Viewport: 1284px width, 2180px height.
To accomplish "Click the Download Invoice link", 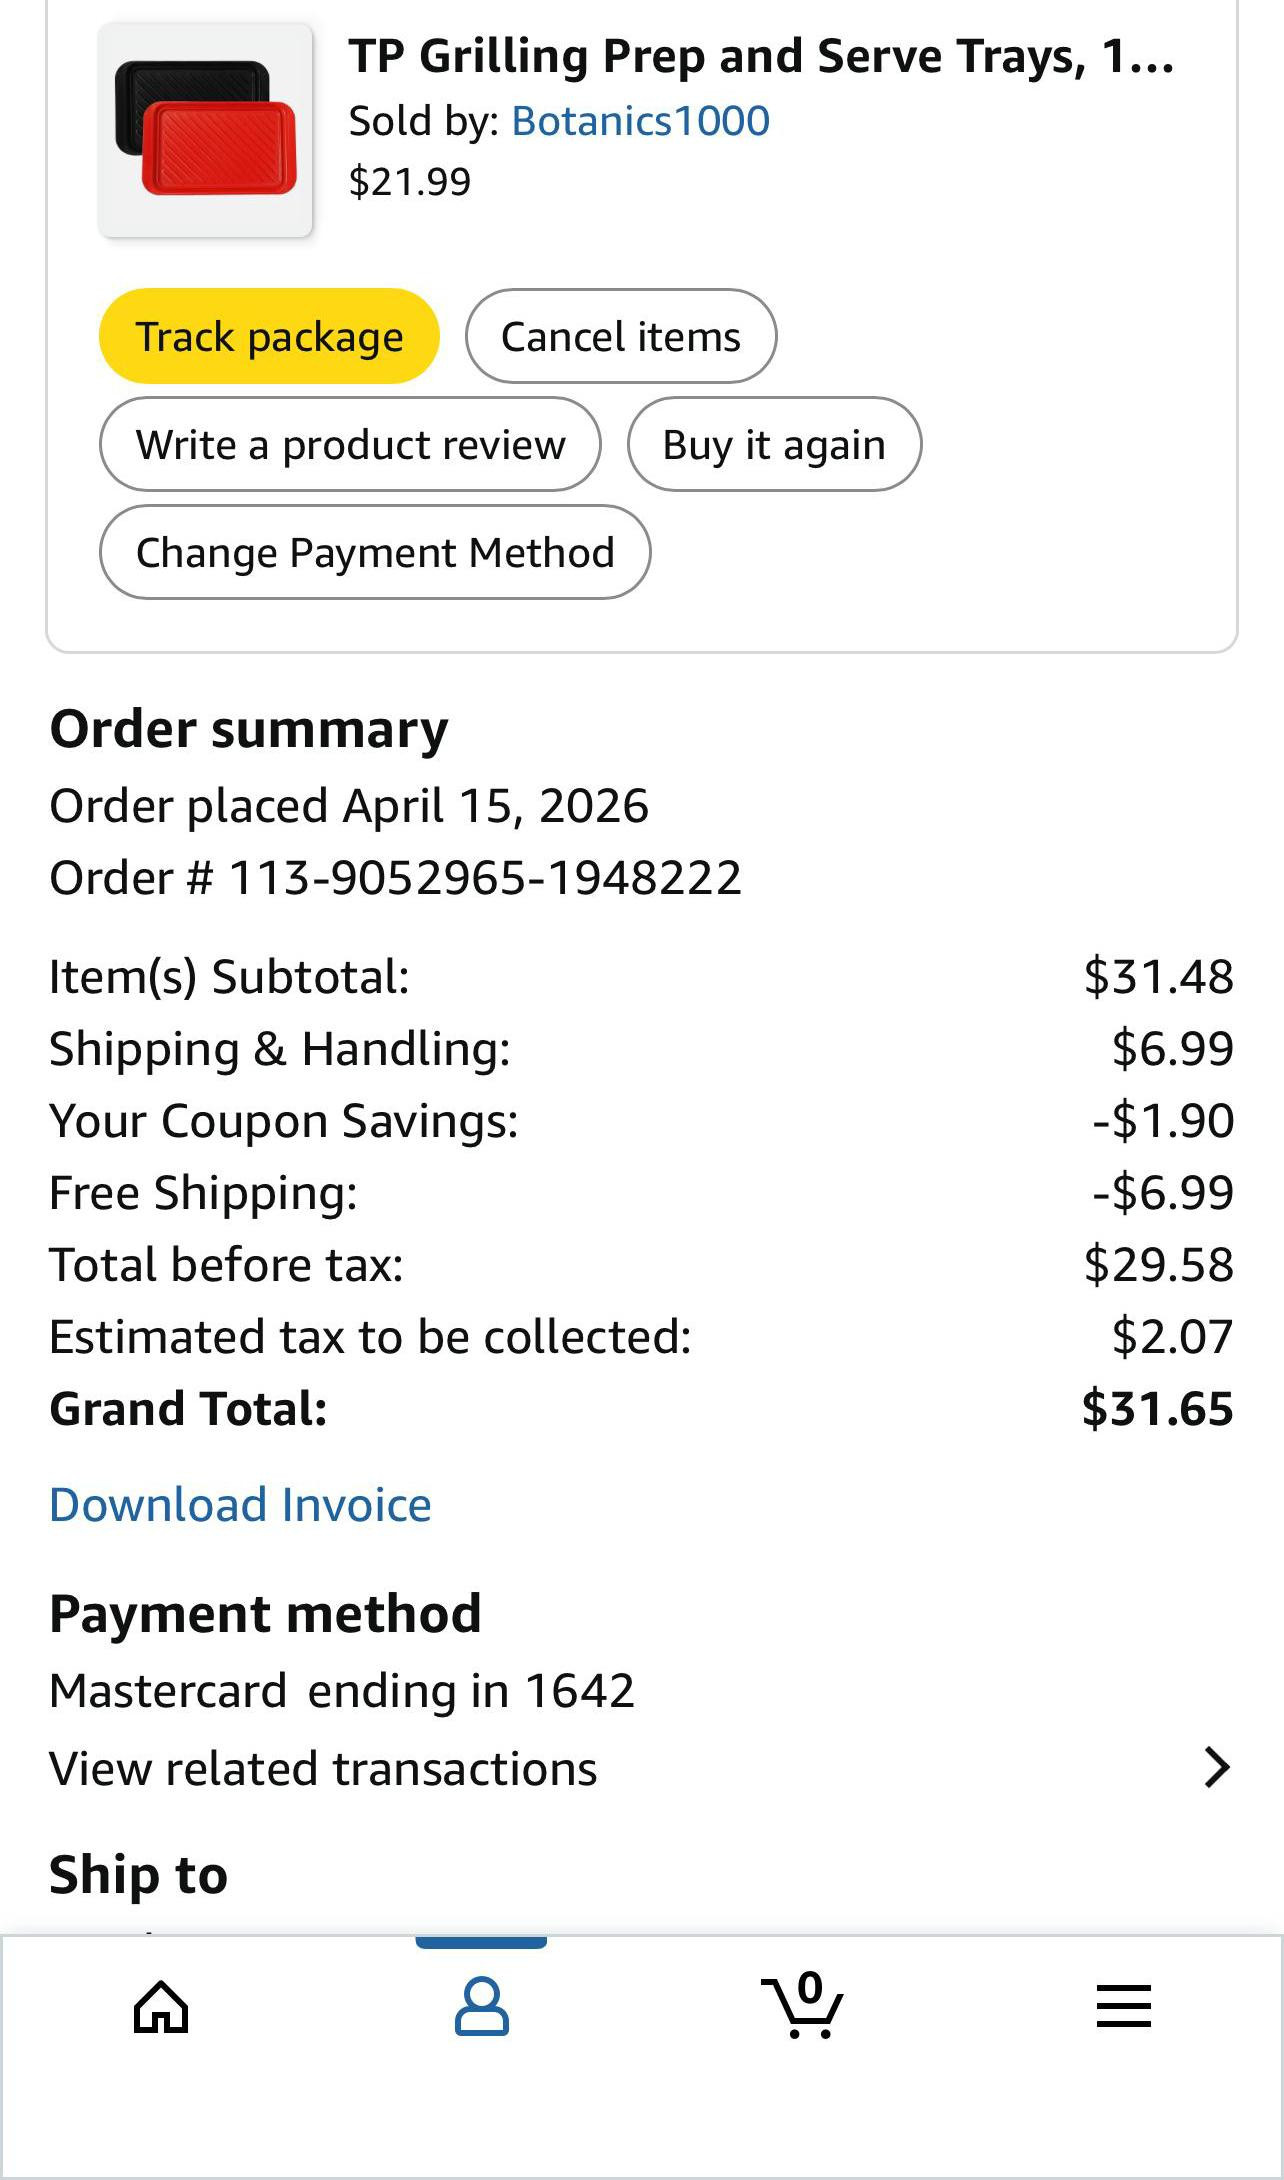I will pos(240,1504).
